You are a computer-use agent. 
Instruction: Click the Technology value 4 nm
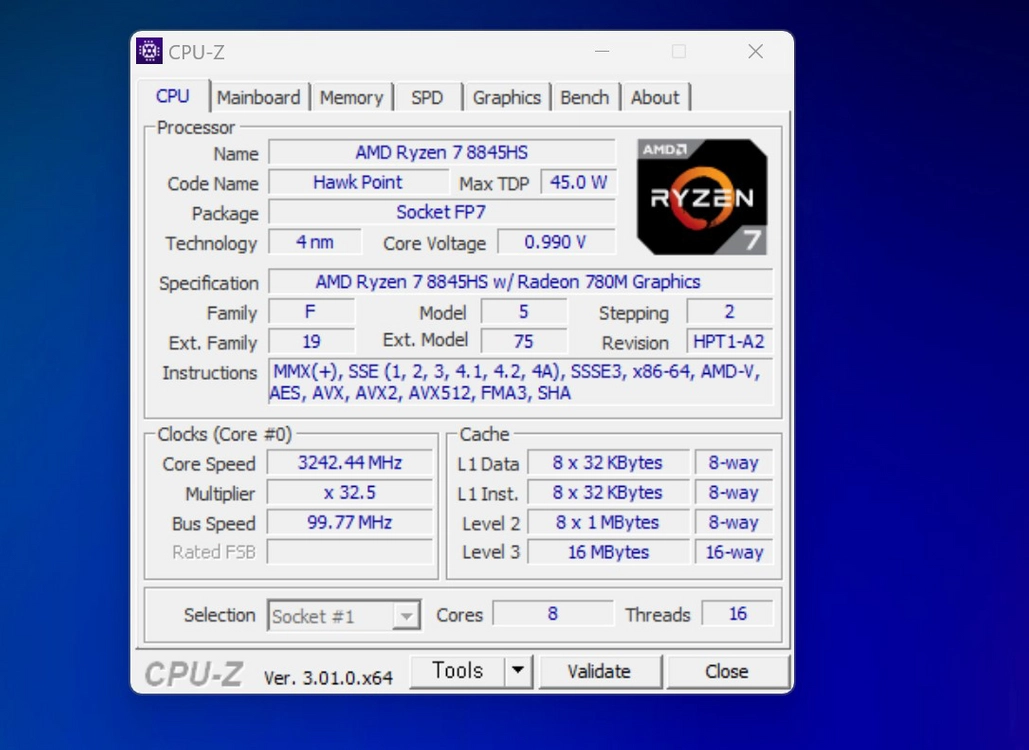315,242
